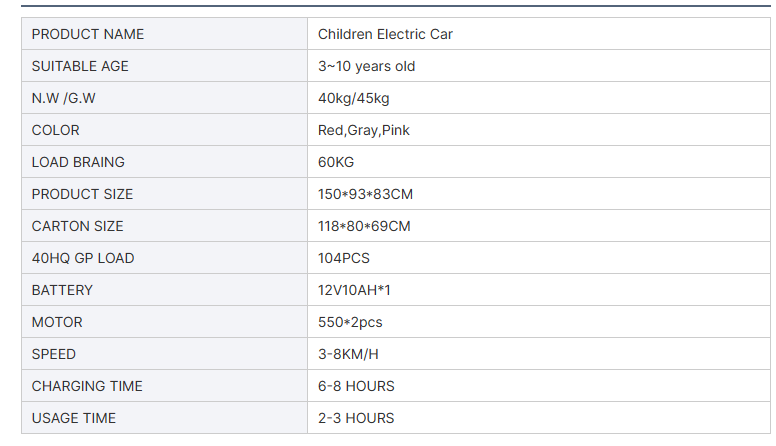Click the PRODUCT NAME label cell
776x446 pixels.
click(x=88, y=34)
